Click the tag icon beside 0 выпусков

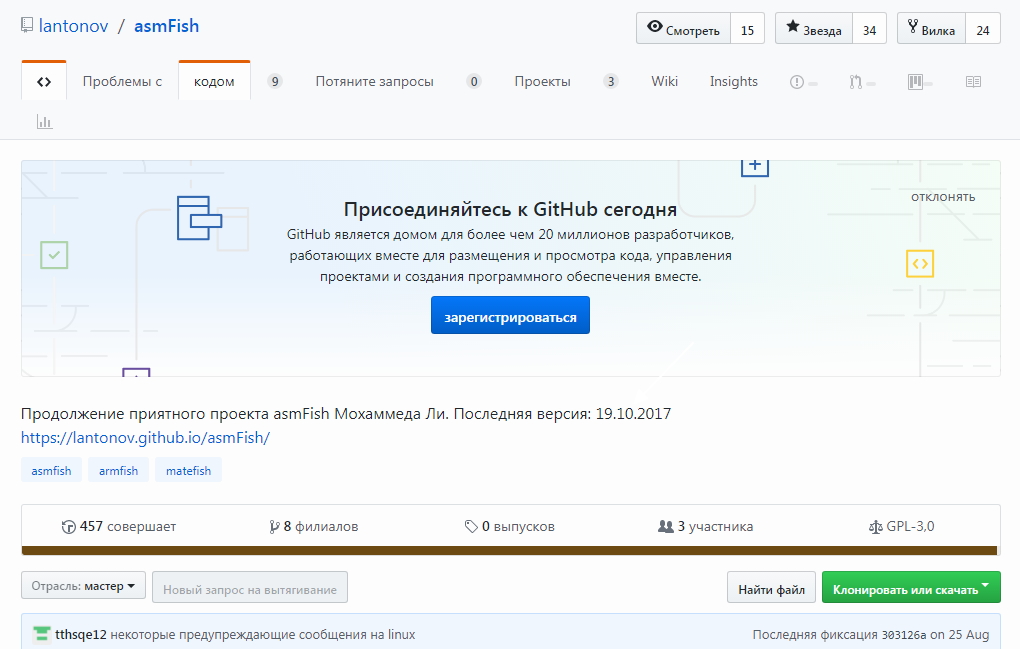pyautogui.click(x=471, y=527)
